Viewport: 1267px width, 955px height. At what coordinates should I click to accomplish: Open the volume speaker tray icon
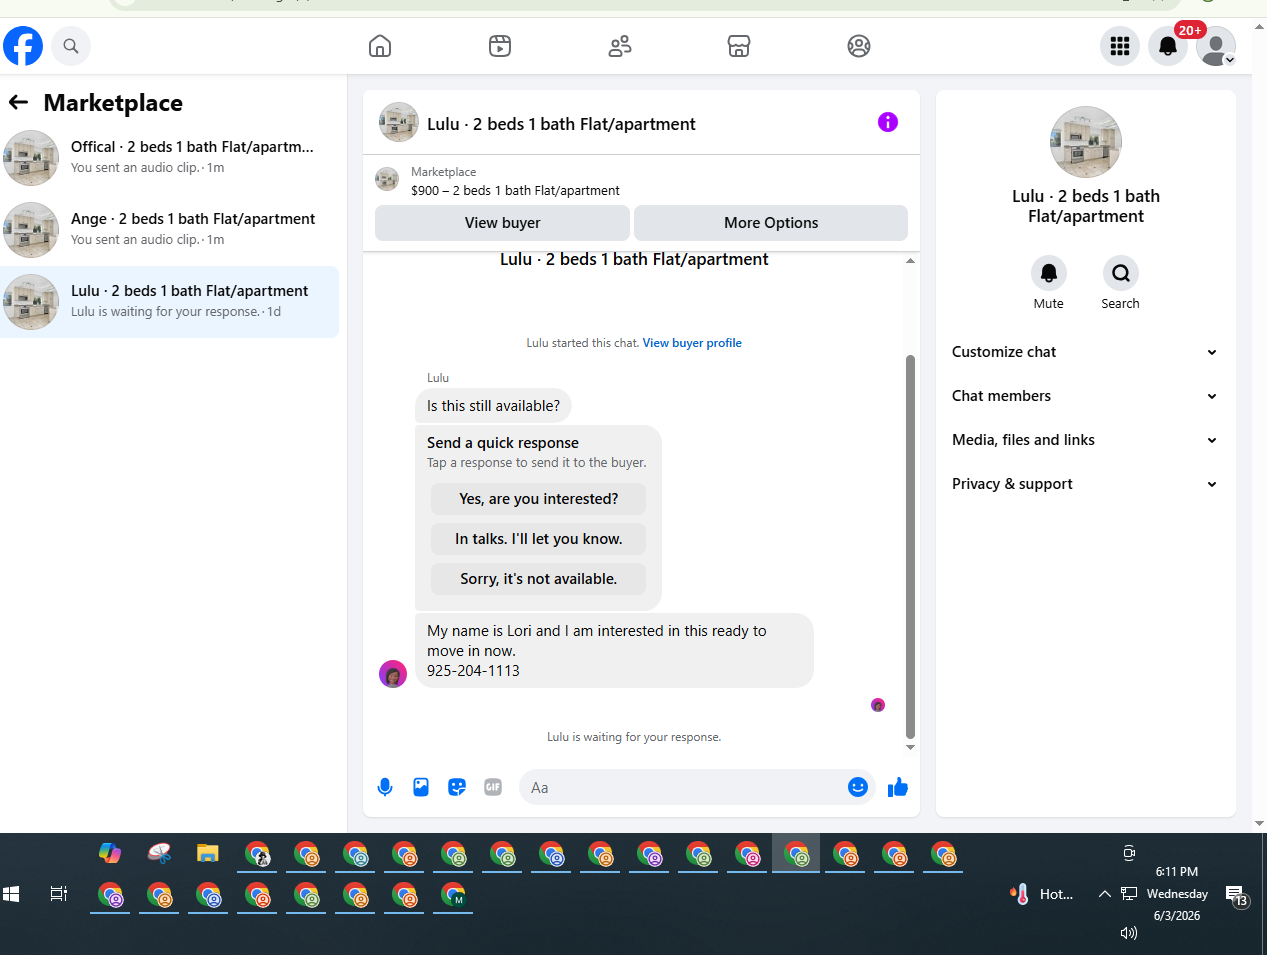coord(1129,932)
